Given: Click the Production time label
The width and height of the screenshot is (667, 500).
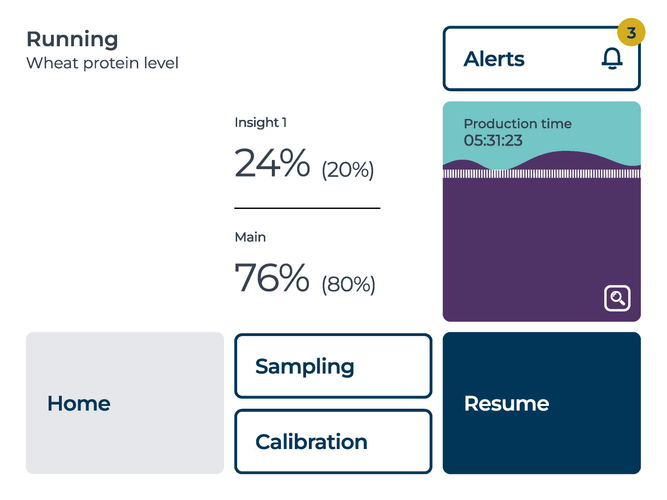Looking at the screenshot, I should (x=517, y=123).
